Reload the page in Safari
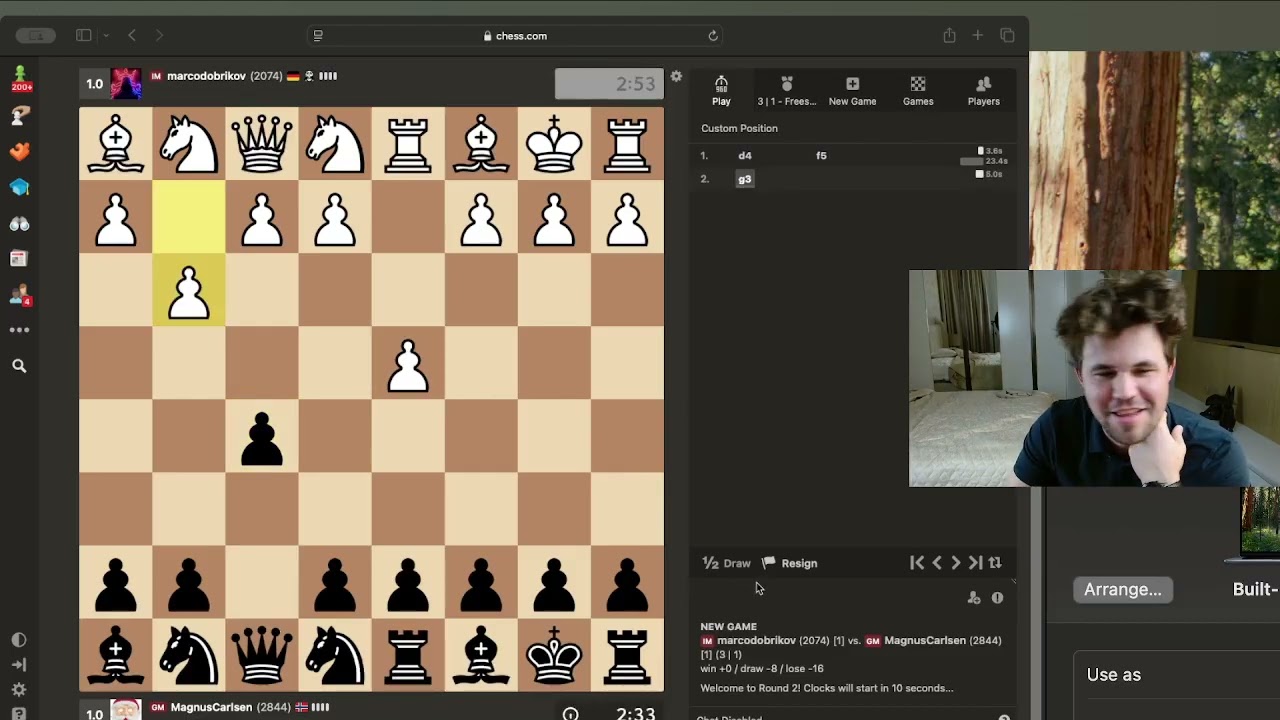Screen dimensions: 1280x720 pyautogui.click(x=713, y=36)
